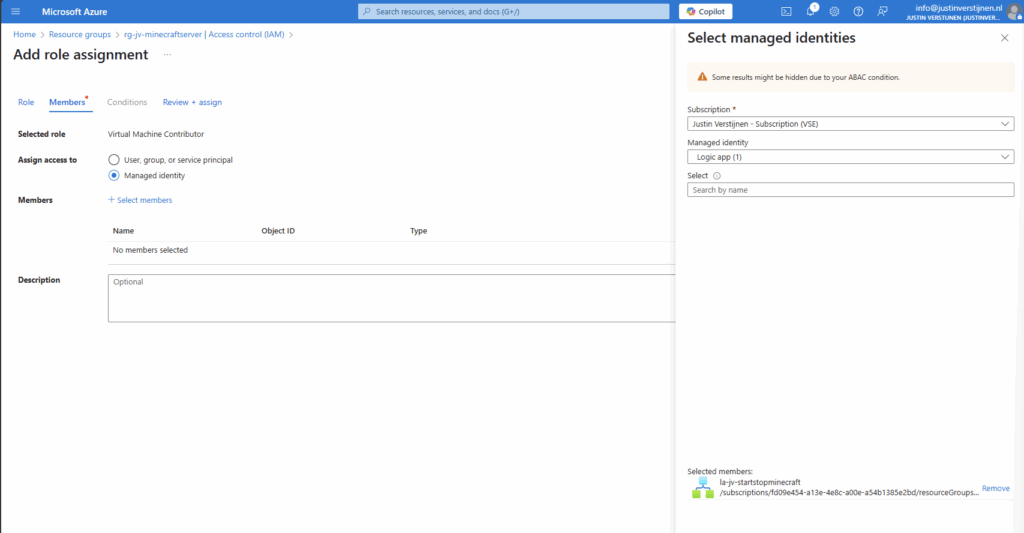Click the feedback icon in header
The height and width of the screenshot is (533, 1024).
882,11
